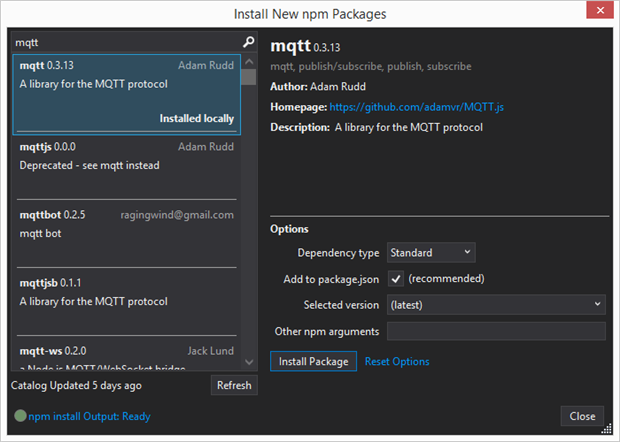Click the search magnifier icon
The height and width of the screenshot is (442, 620).
click(x=248, y=43)
